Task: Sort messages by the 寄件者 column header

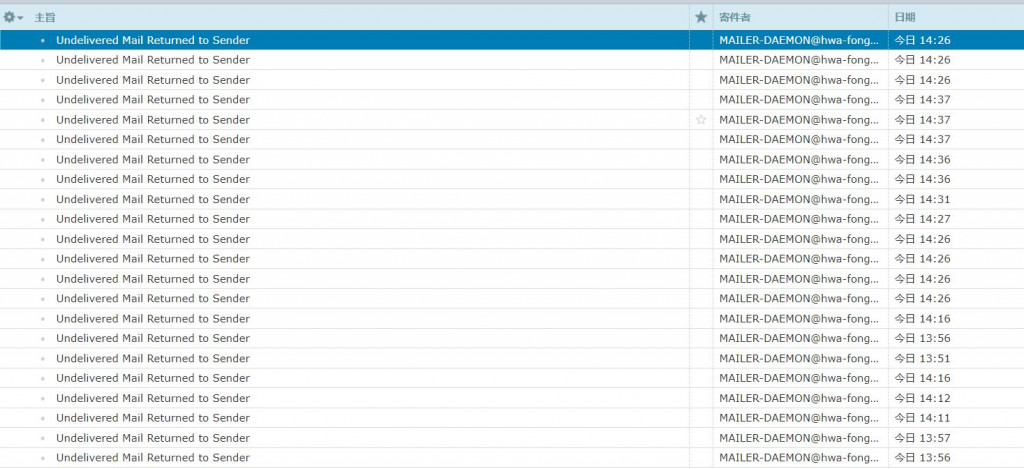Action: [x=735, y=18]
